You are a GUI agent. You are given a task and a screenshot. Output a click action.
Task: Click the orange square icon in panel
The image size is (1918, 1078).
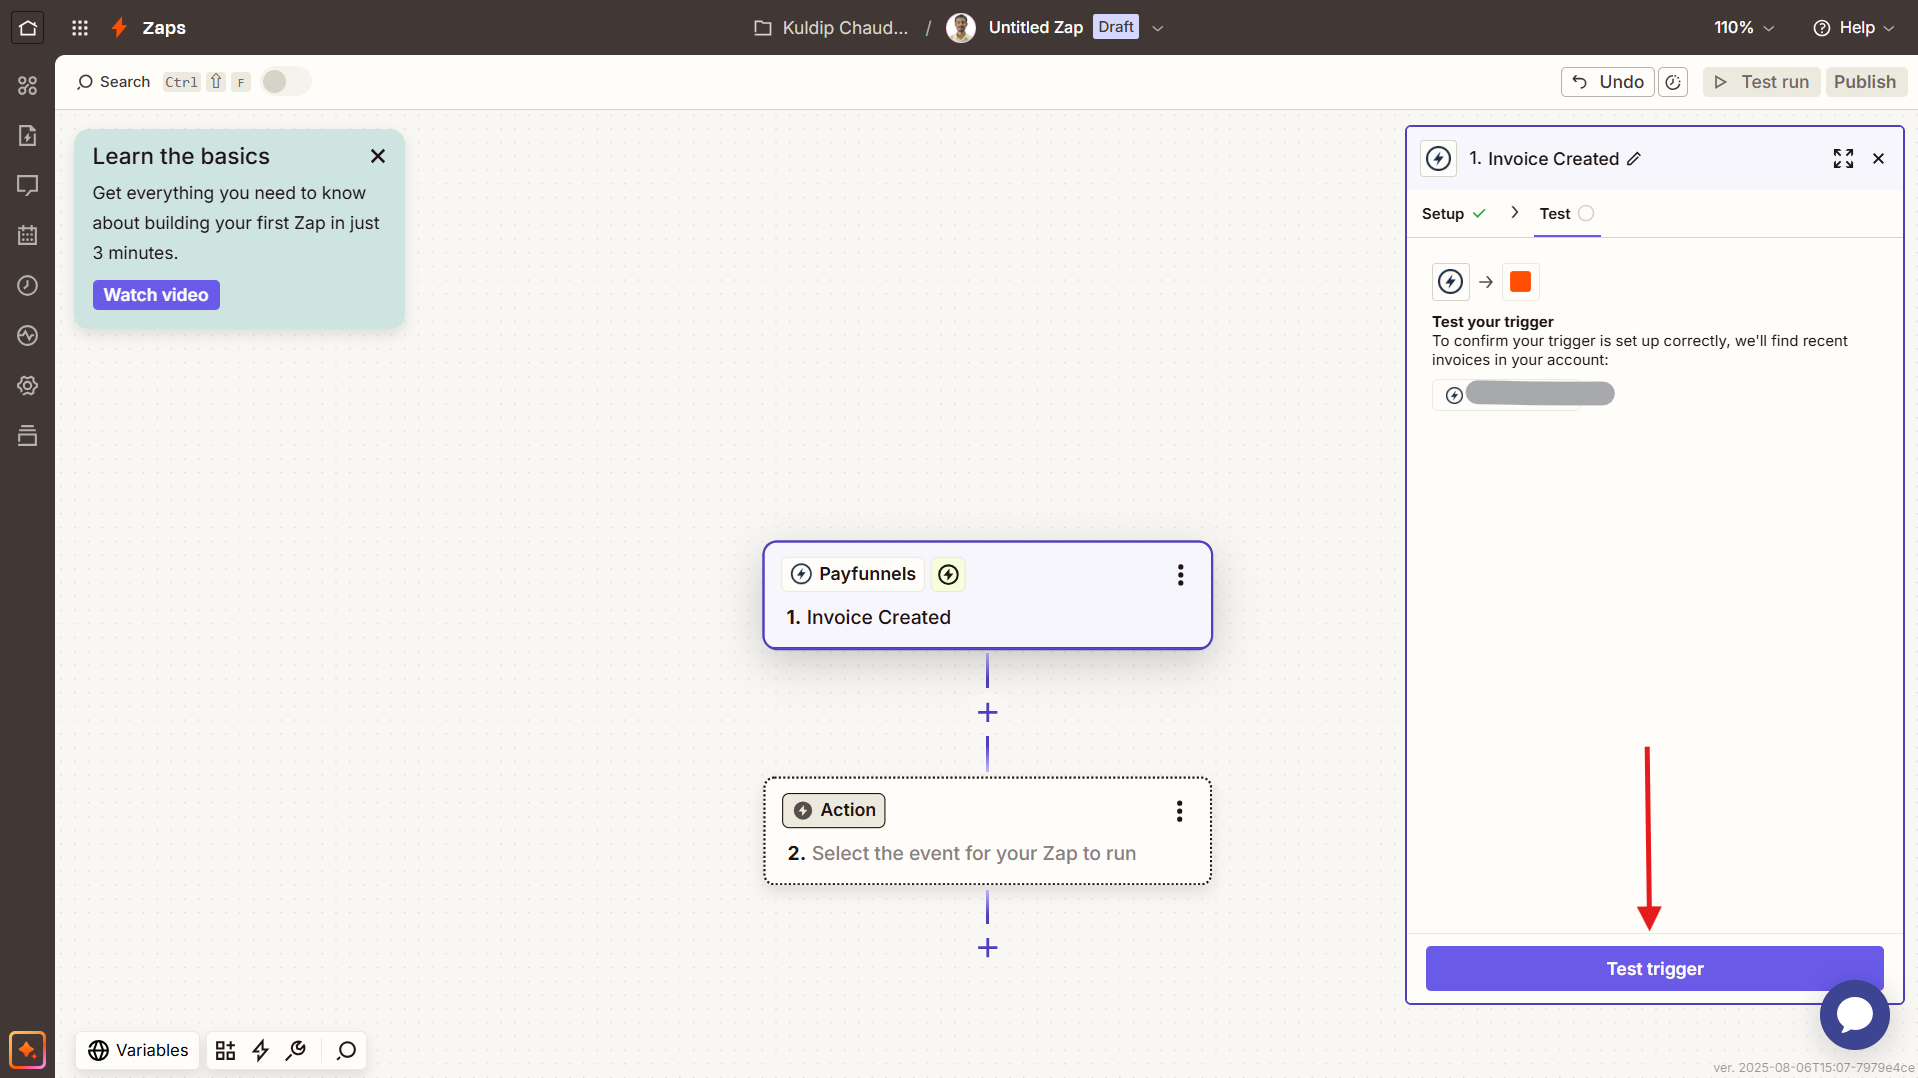[1520, 282]
